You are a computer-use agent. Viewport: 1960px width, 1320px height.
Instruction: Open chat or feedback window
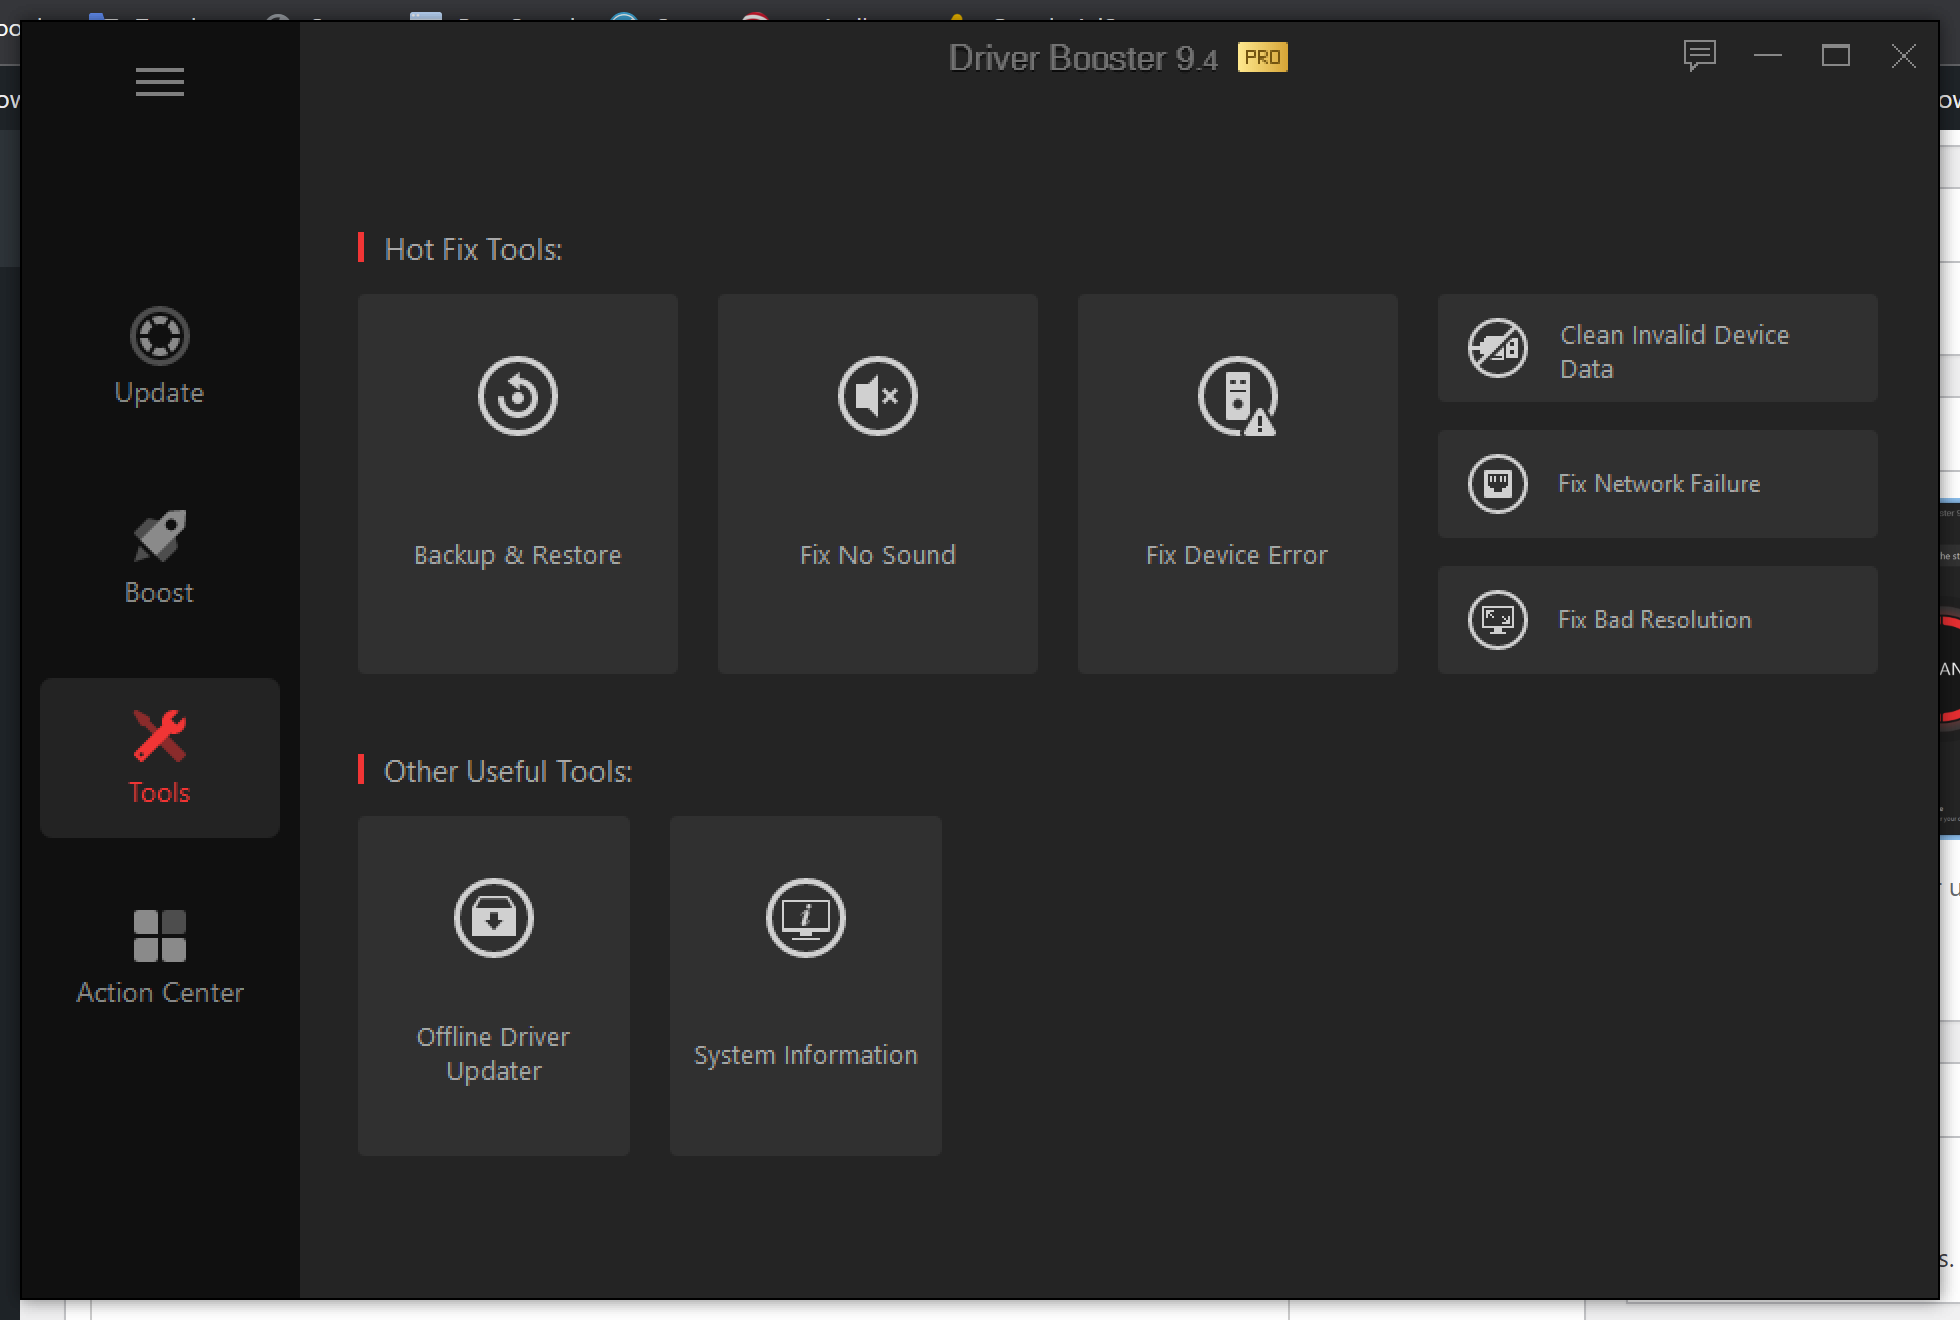tap(1699, 55)
